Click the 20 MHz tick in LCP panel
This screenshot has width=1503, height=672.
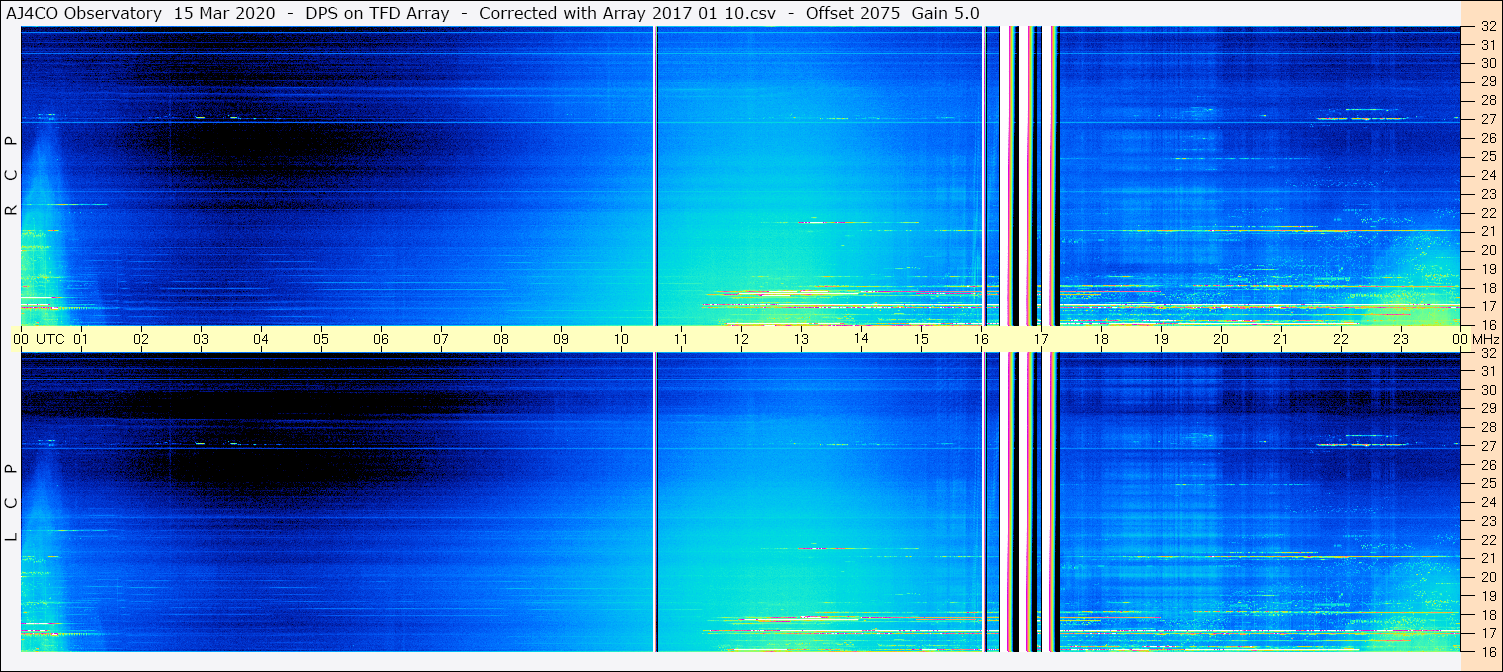click(x=1487, y=577)
